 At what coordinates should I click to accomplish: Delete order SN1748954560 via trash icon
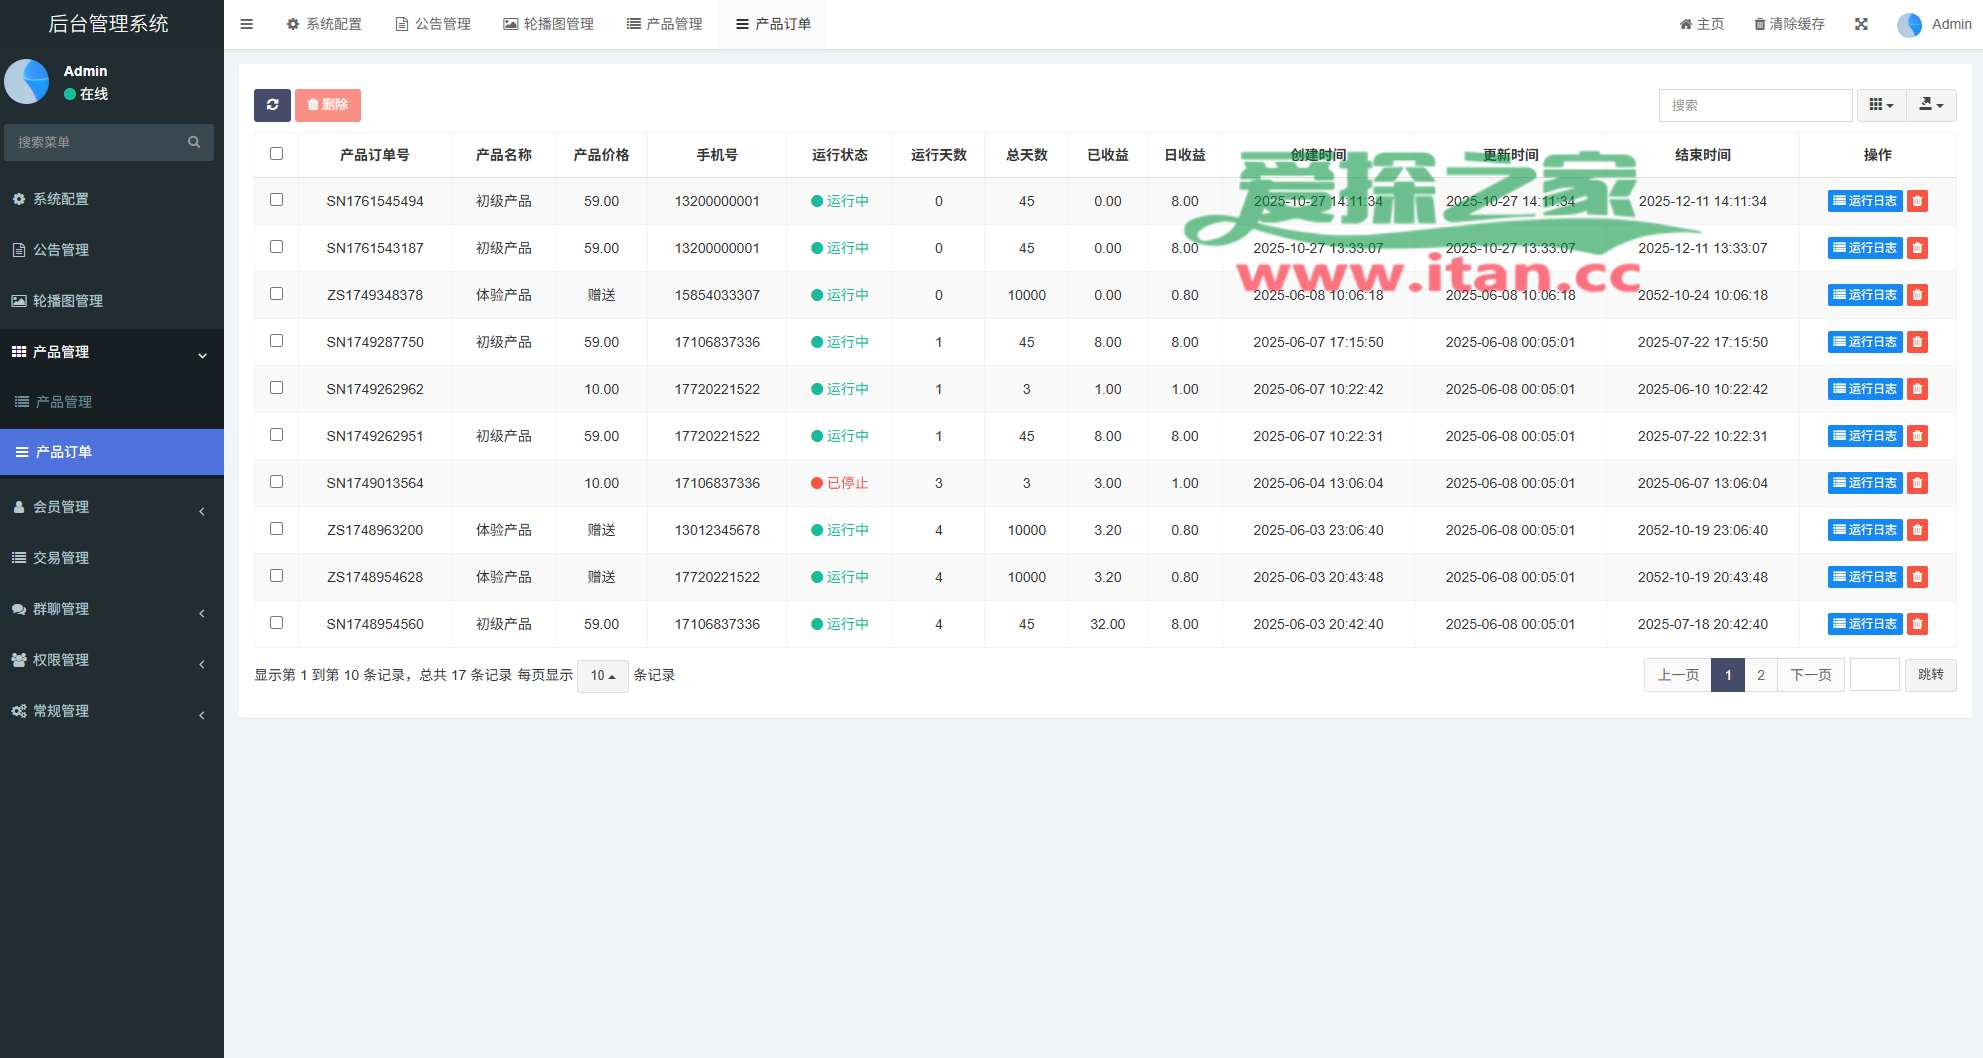pos(1917,624)
